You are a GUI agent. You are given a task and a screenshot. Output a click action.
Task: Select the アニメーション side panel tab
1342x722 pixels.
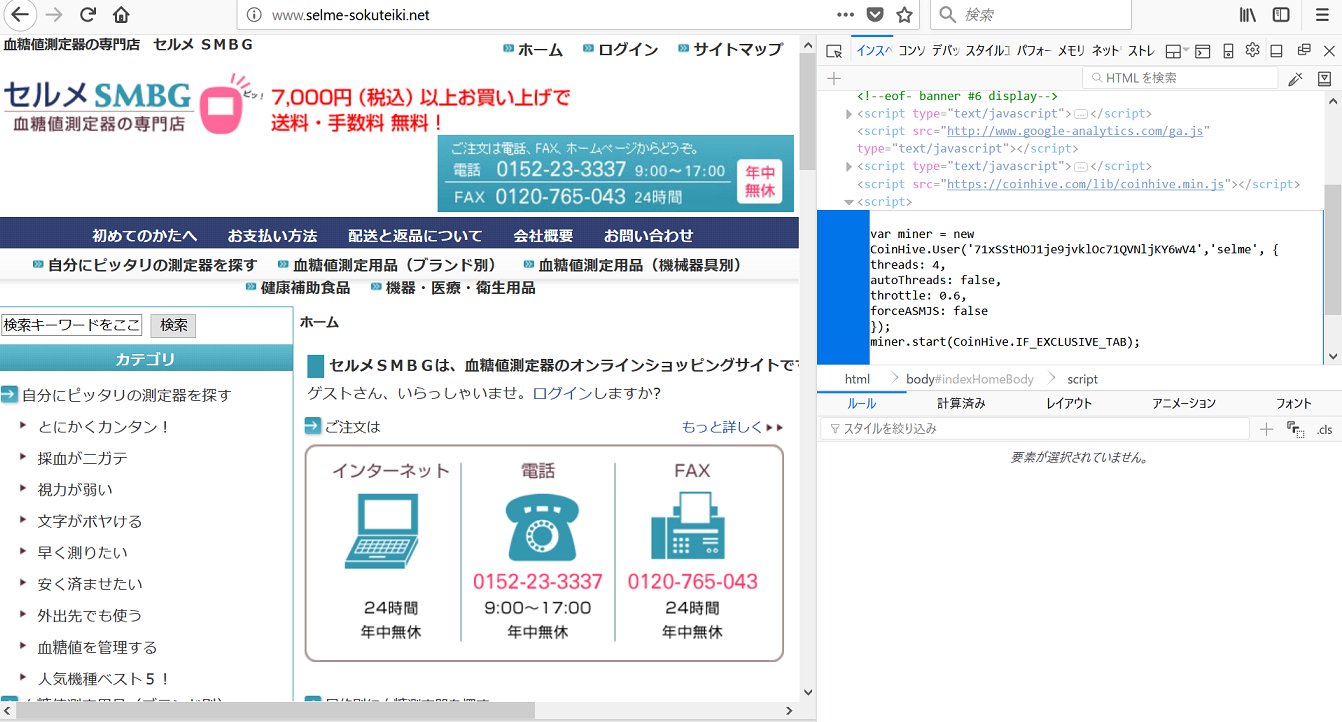pos(1184,404)
